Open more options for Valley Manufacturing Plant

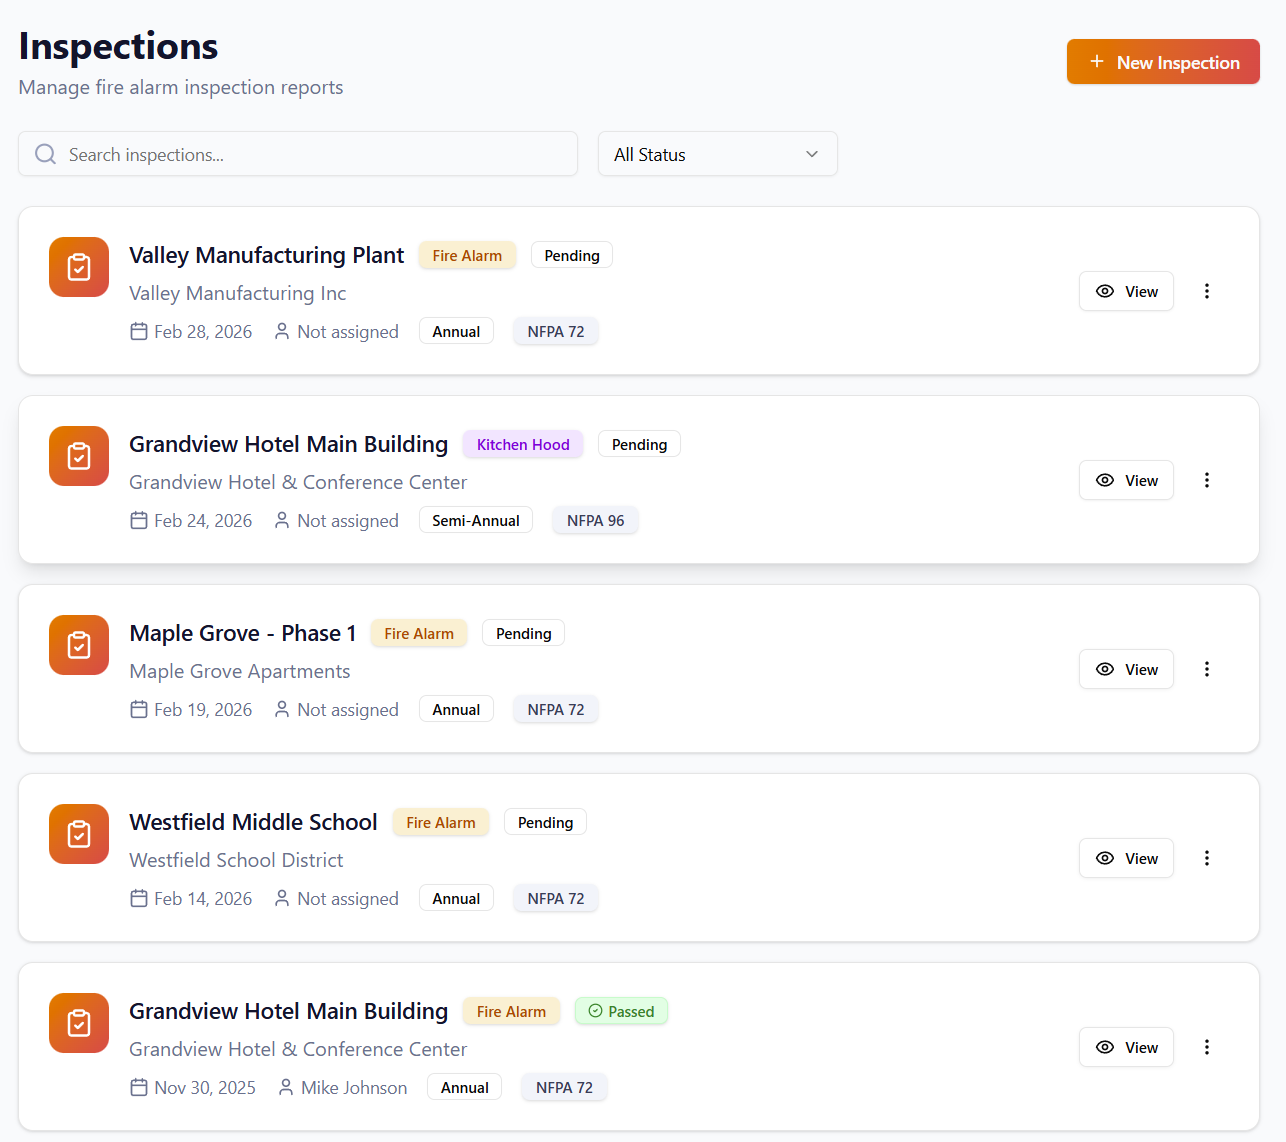1207,291
